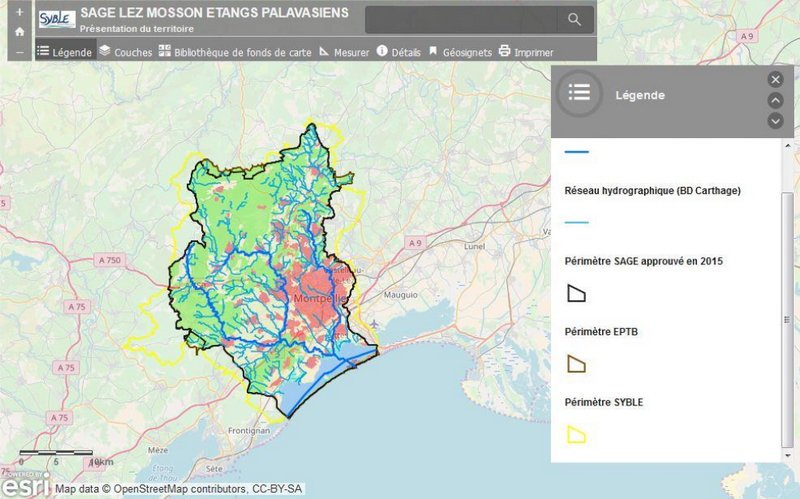Click the Périmètre SYBLE yellow polygon symbol
The height and width of the screenshot is (499, 800).
point(576,434)
